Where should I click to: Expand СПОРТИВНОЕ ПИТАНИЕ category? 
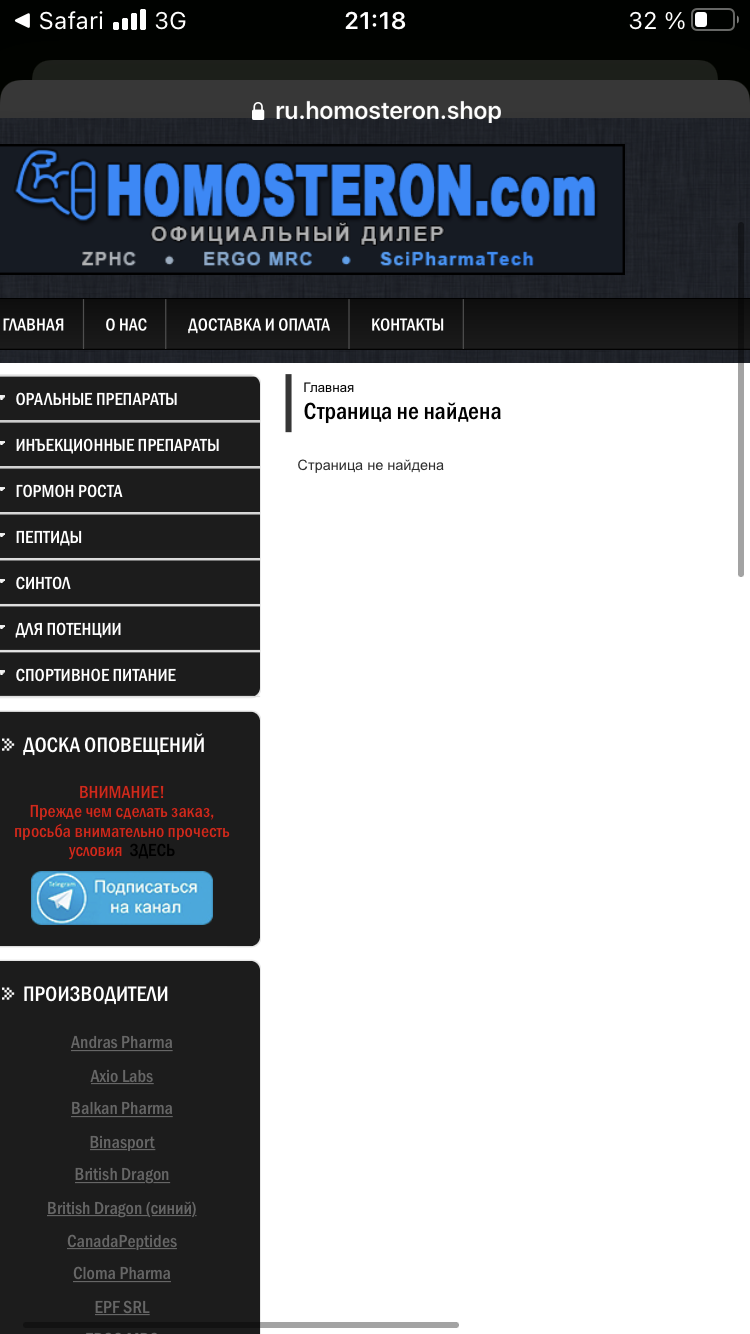click(x=130, y=675)
